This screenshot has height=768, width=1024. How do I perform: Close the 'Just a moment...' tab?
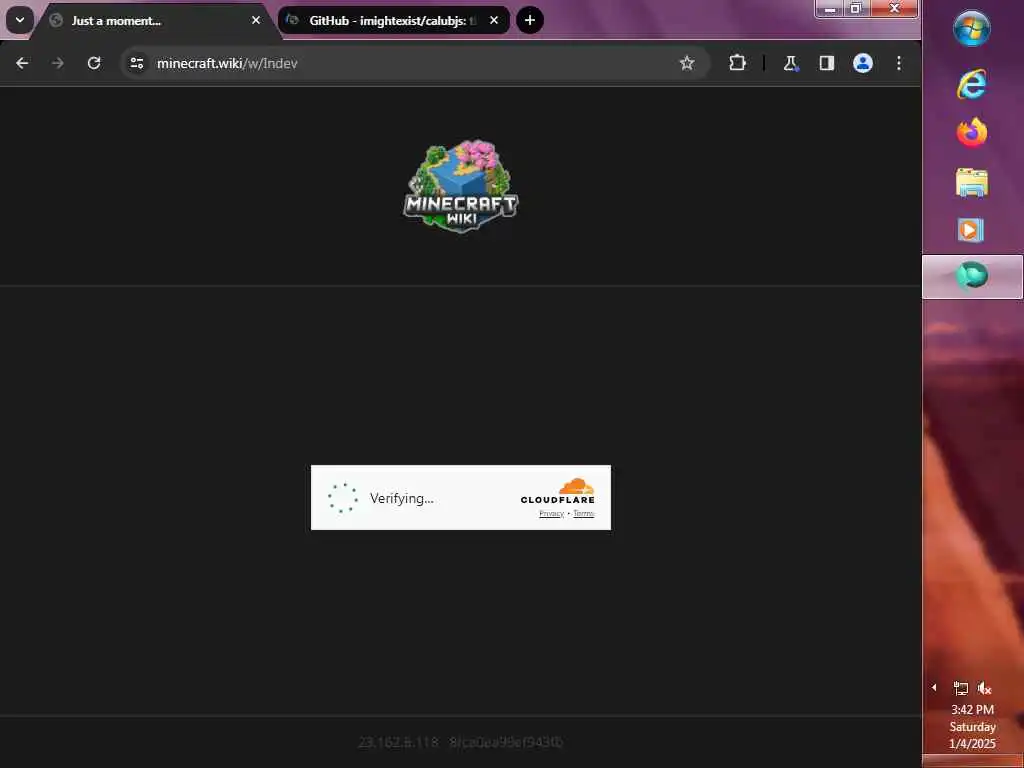click(256, 20)
